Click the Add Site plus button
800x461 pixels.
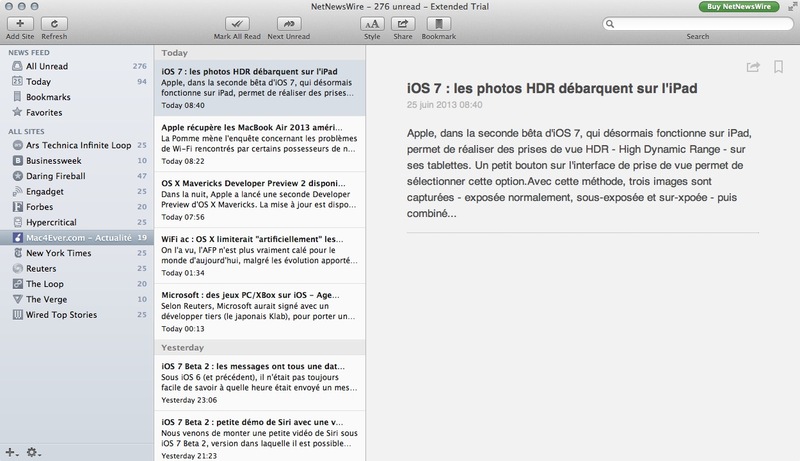[x=20, y=23]
